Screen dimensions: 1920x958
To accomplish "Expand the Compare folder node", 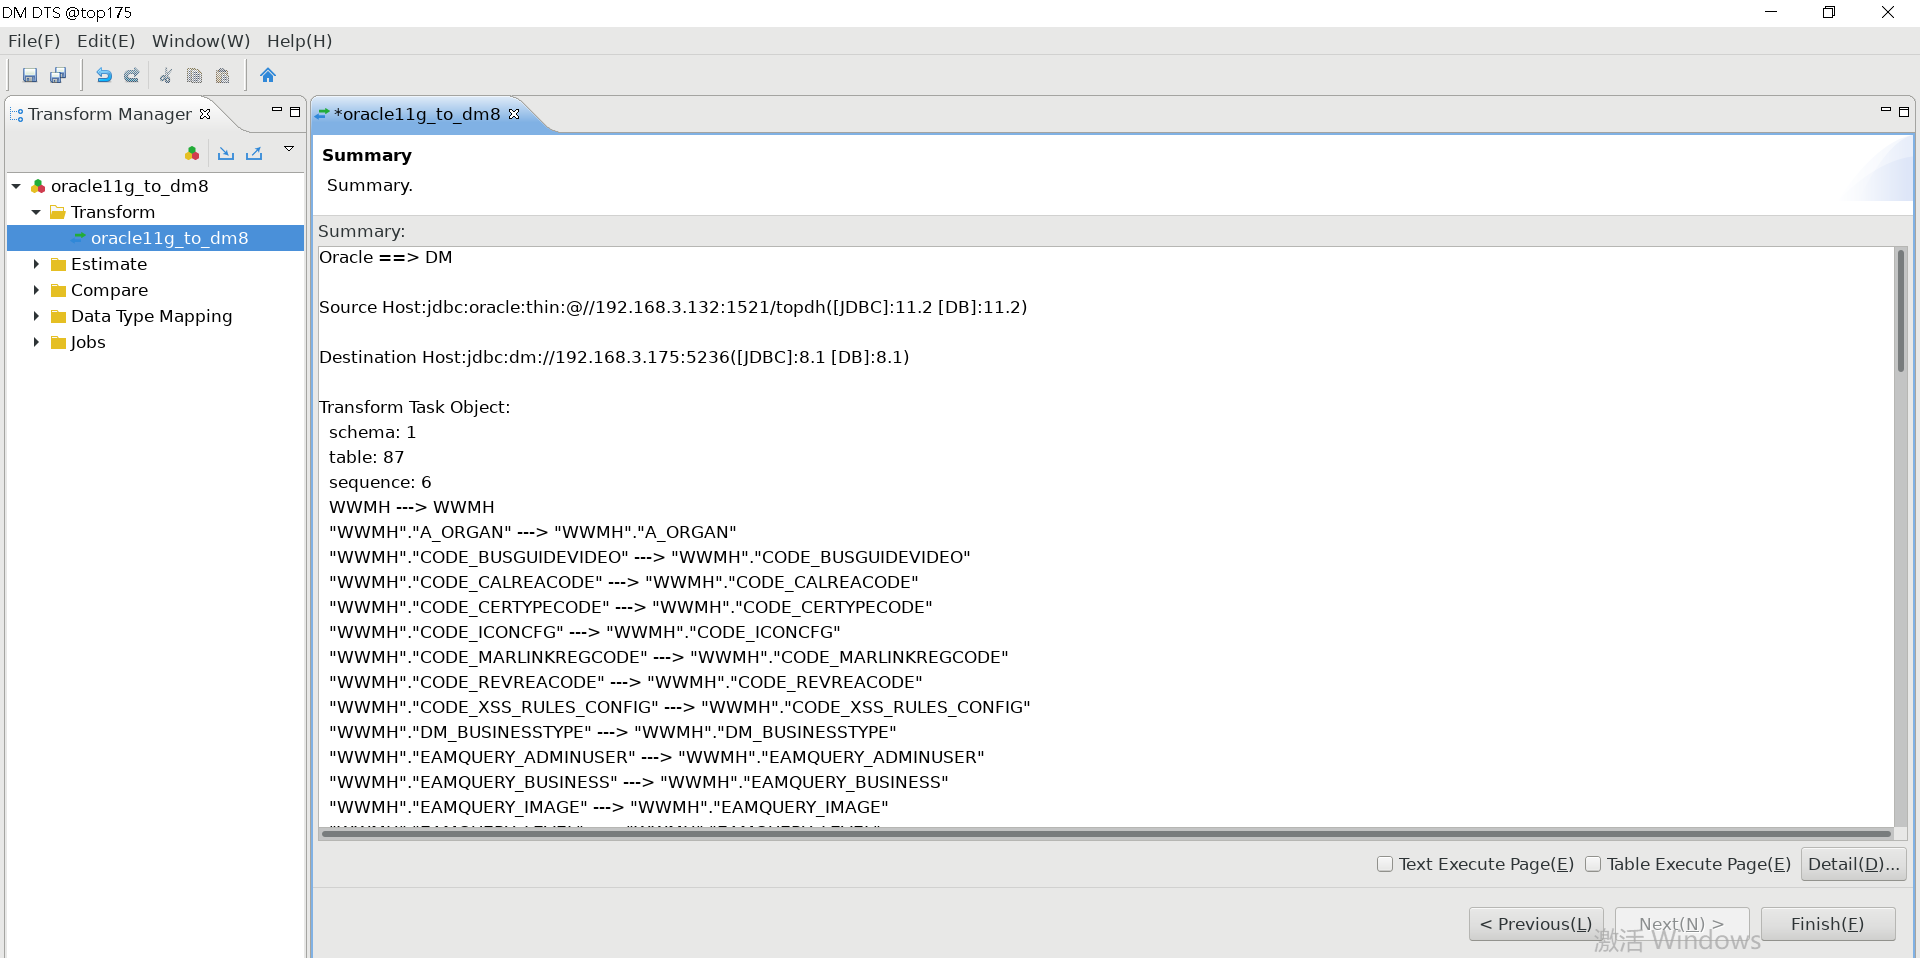I will point(36,290).
